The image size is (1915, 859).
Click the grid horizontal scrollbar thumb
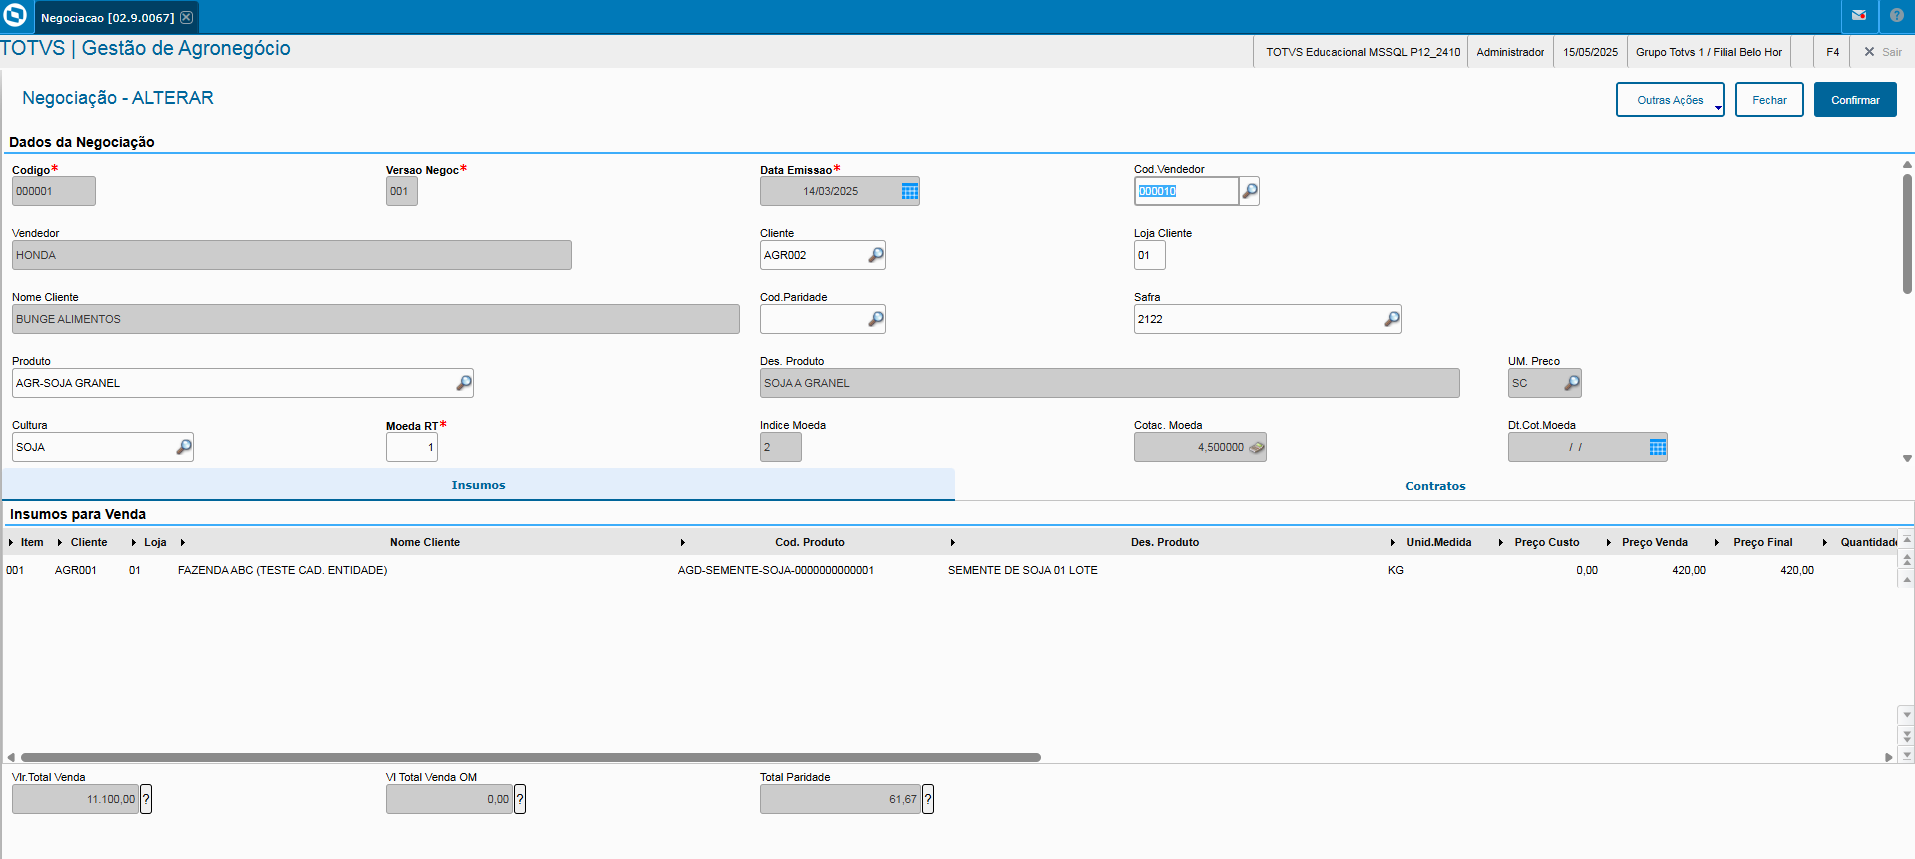[530, 757]
